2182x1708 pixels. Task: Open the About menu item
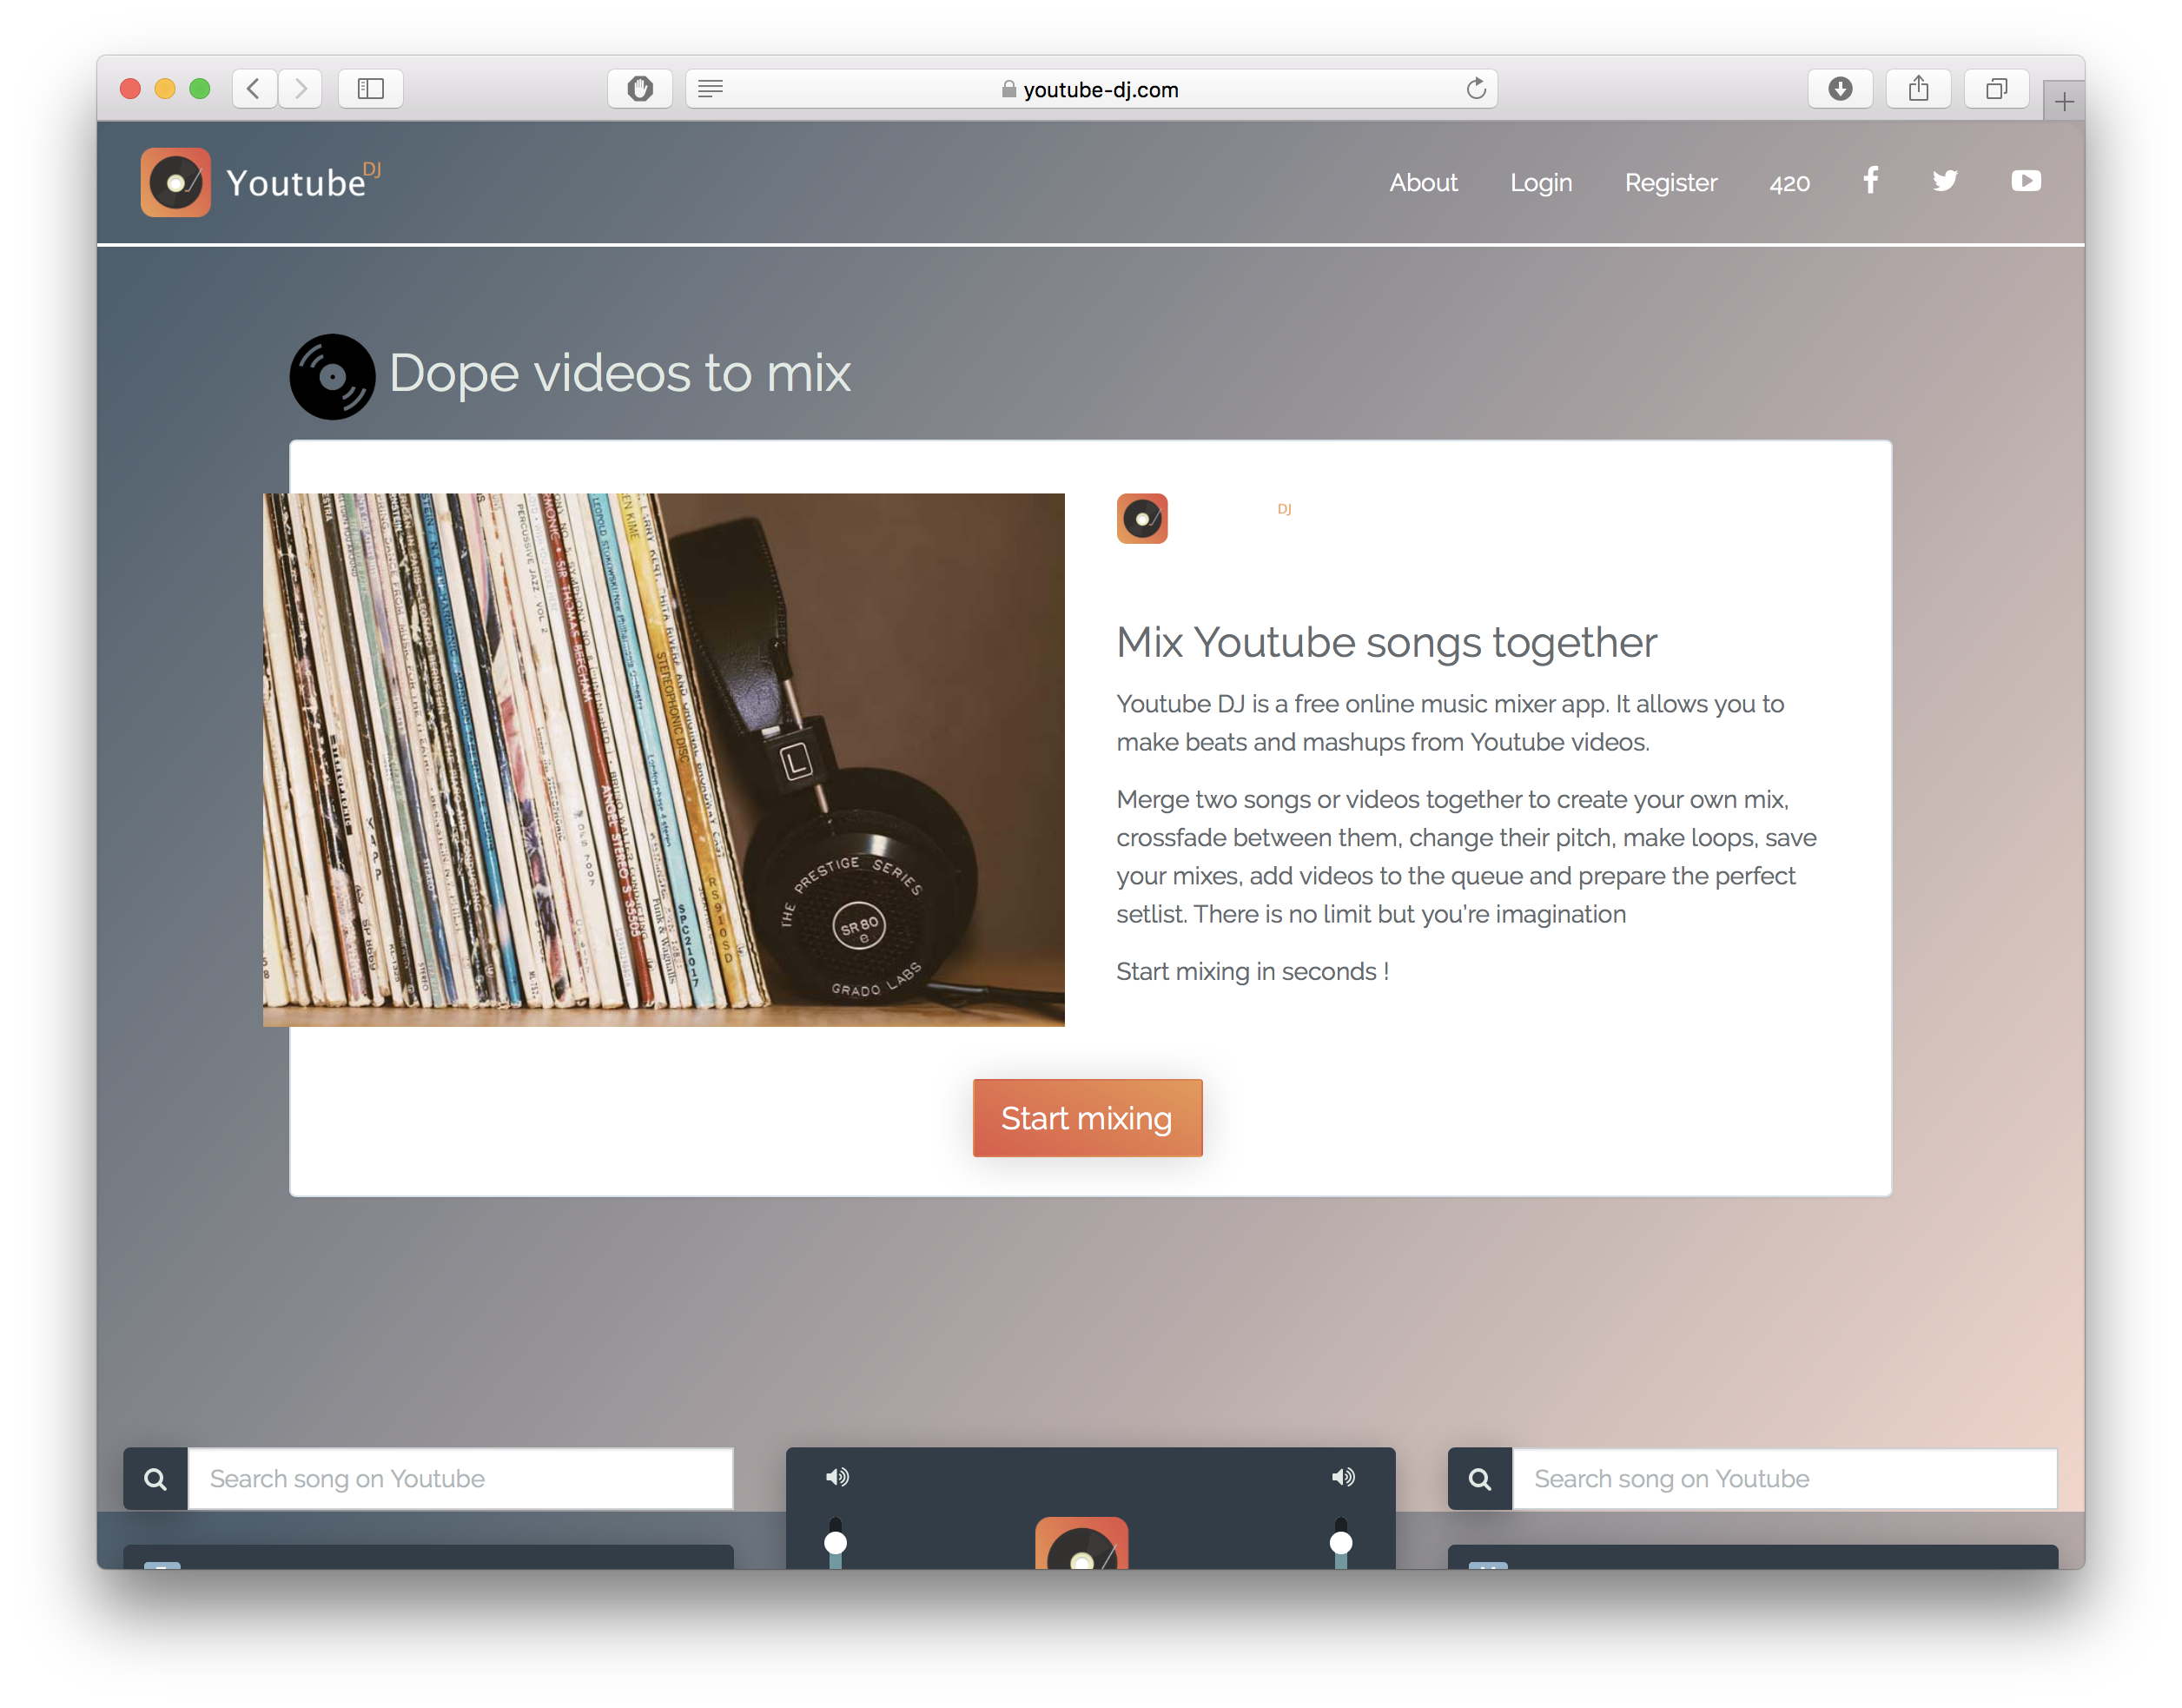[1423, 183]
